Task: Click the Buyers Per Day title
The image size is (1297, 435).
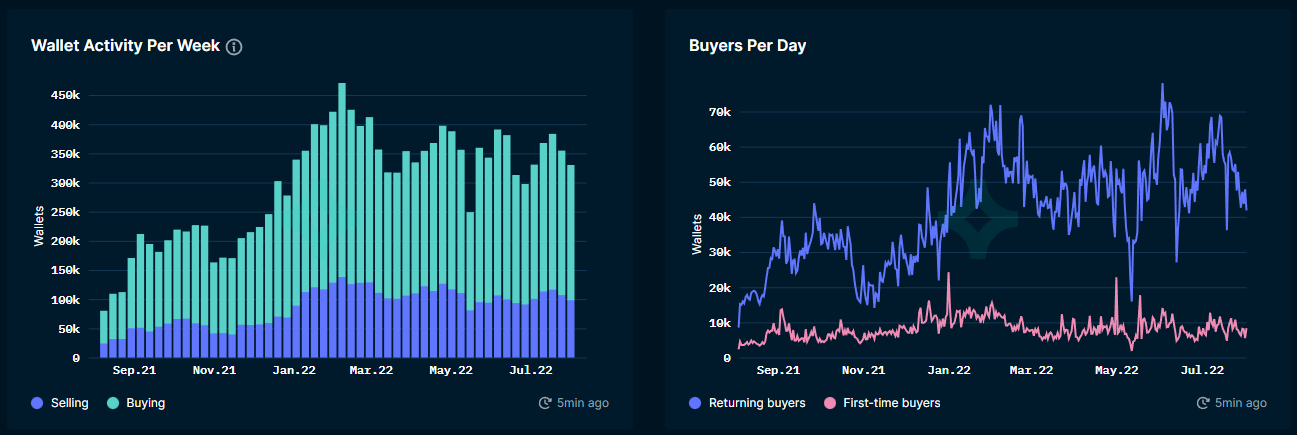Action: pos(747,46)
